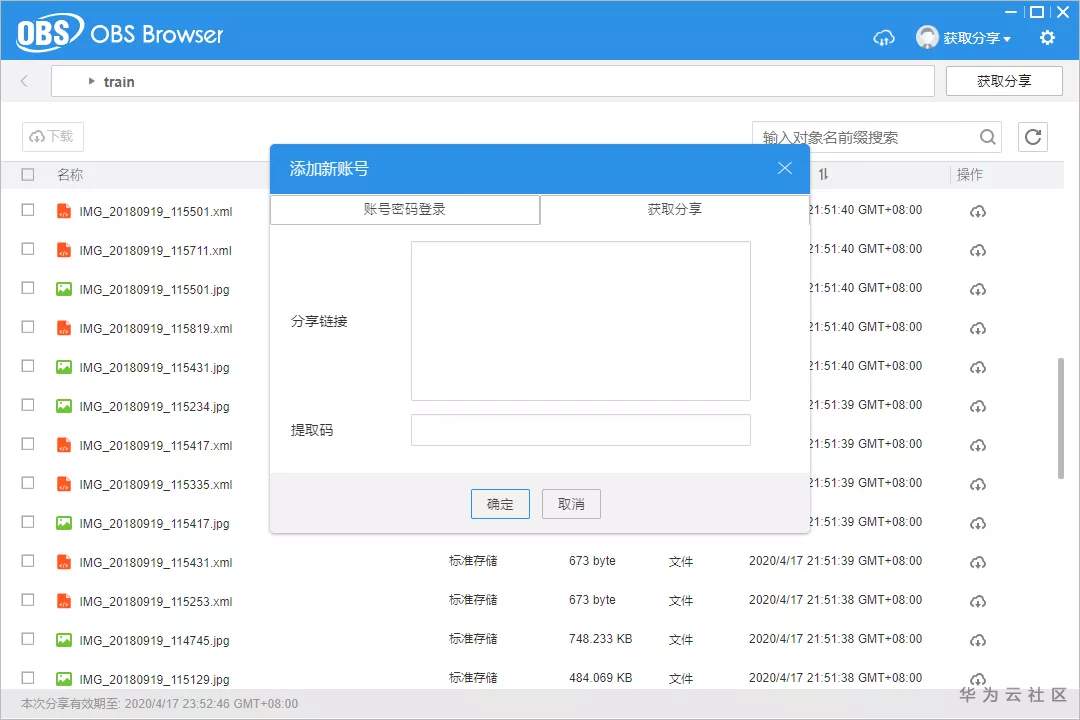This screenshot has width=1080, height=720.
Task: Check the box for IMG_20180919_115711.xml
Action: point(28,249)
